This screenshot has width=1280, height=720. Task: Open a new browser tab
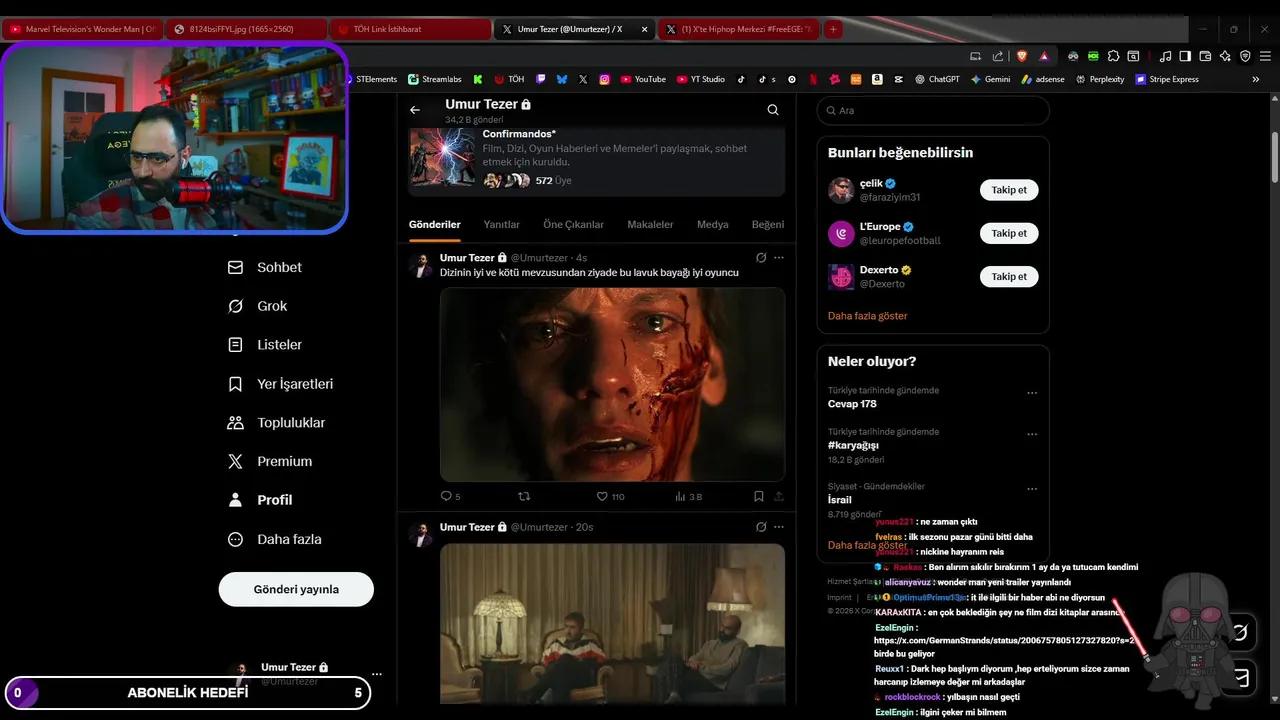click(833, 29)
